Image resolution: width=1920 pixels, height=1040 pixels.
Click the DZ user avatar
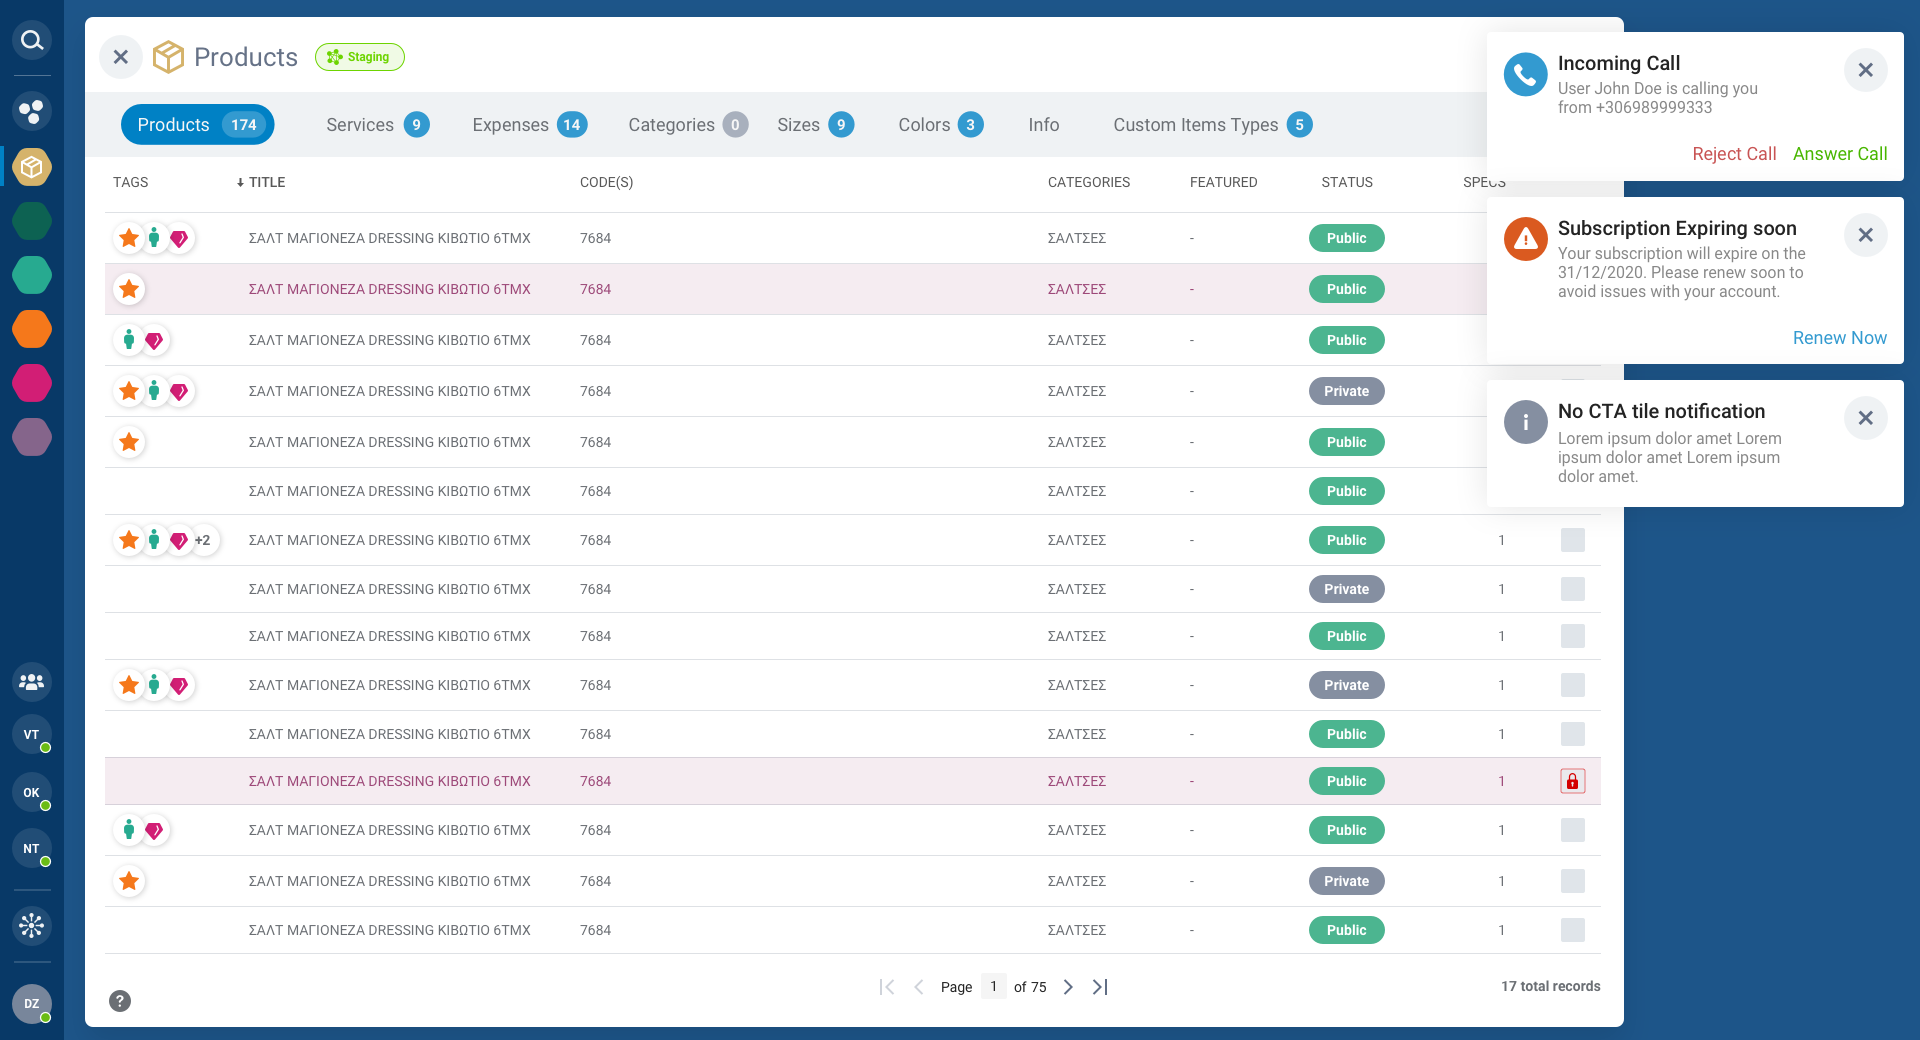pyautogui.click(x=32, y=1003)
